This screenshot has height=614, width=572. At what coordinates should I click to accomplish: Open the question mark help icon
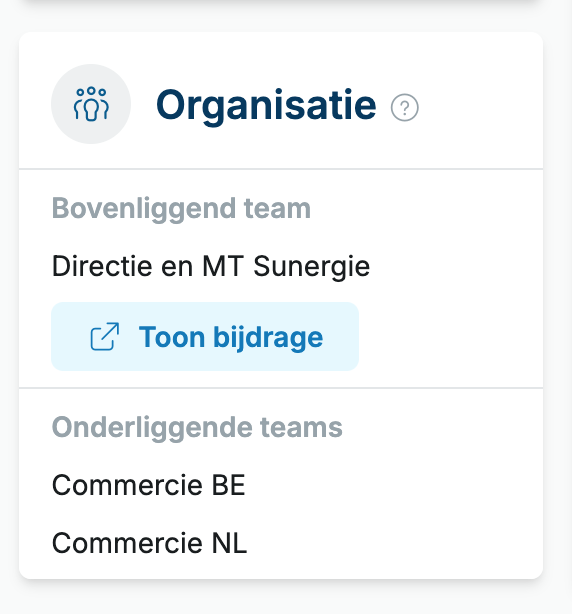pyautogui.click(x=404, y=107)
